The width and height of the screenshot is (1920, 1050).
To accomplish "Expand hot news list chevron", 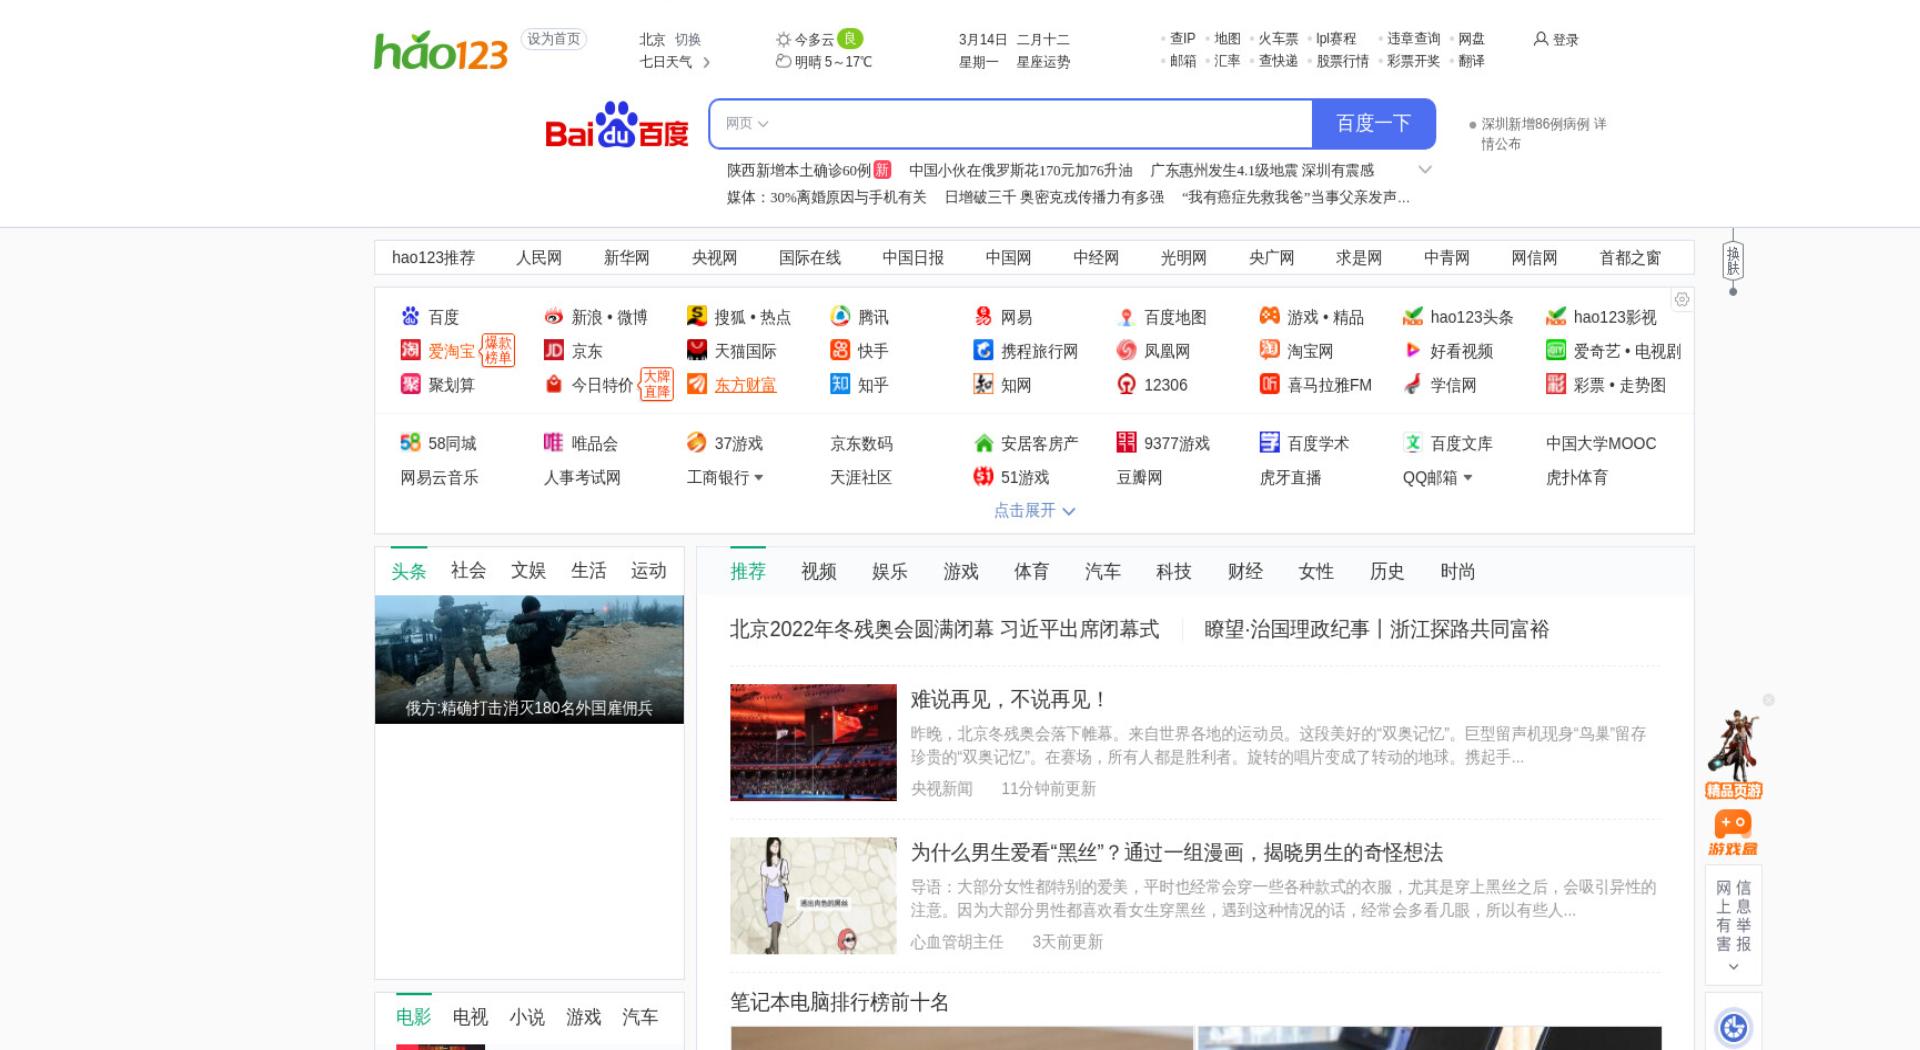I will 1425,169.
